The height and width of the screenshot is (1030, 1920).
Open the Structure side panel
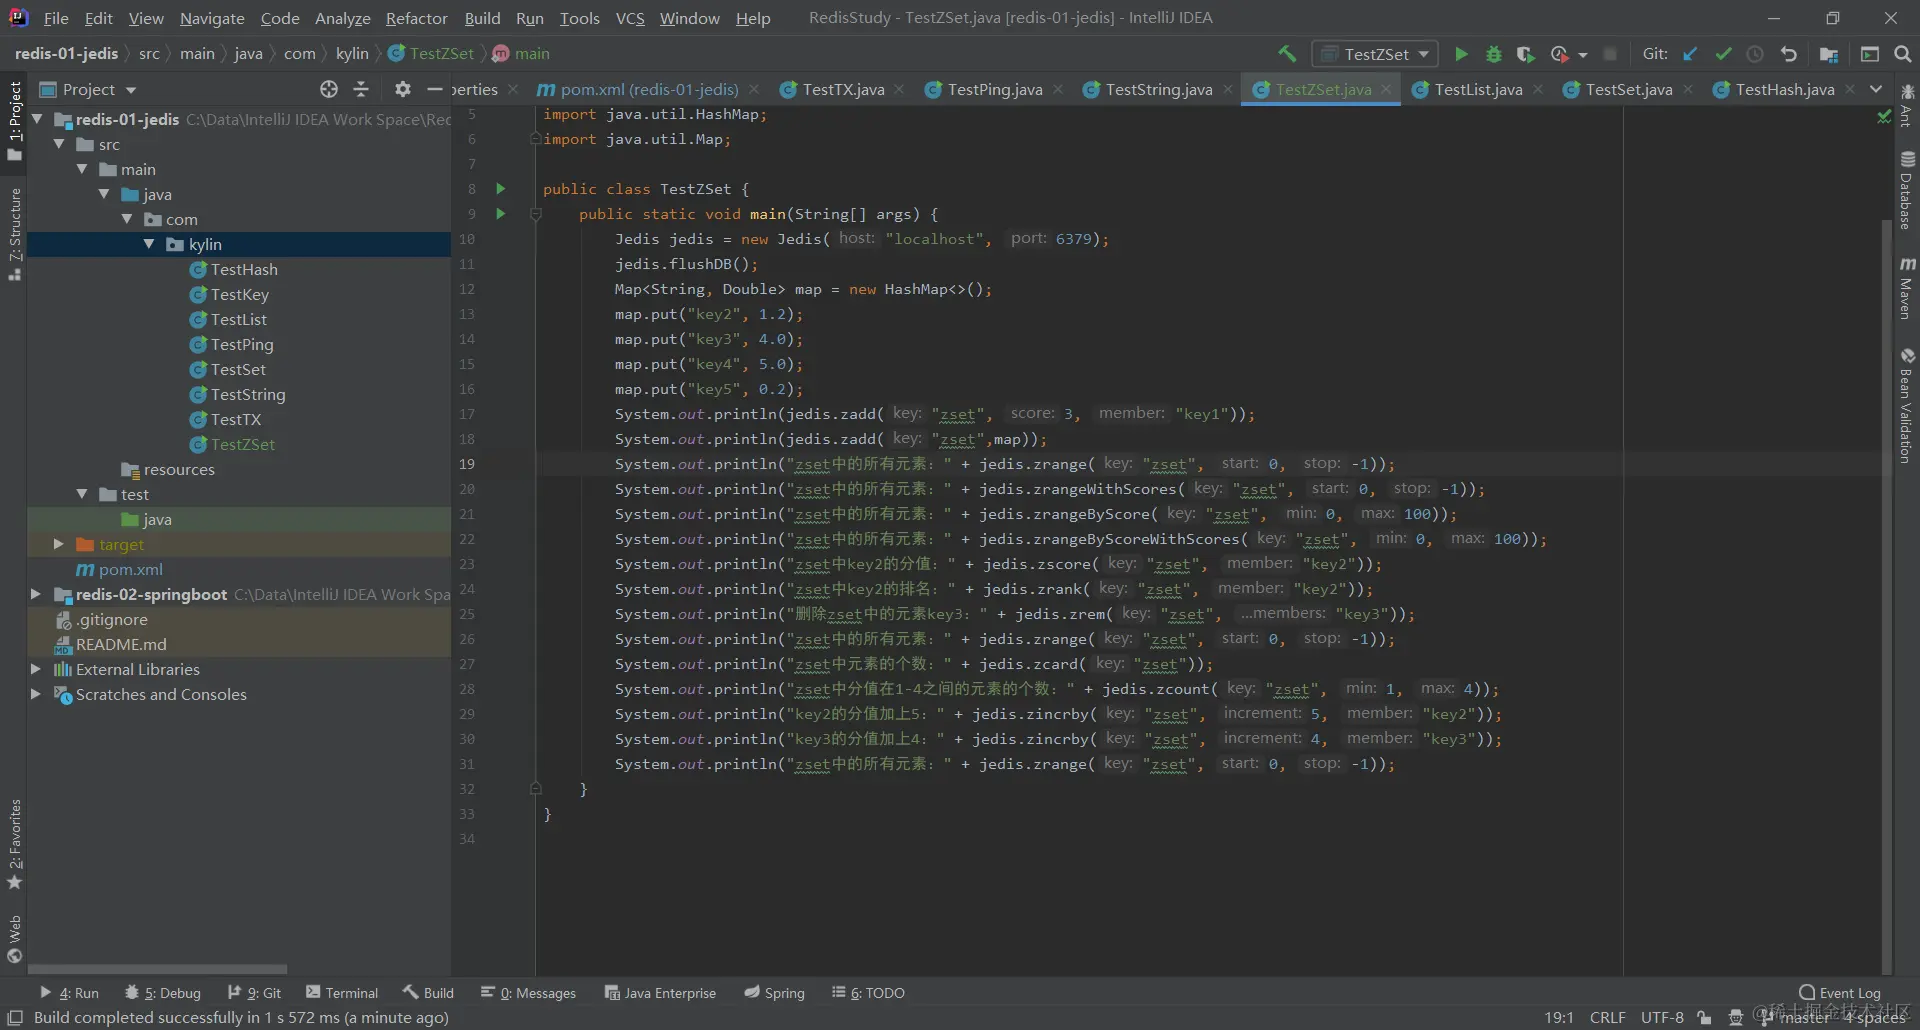[14, 234]
